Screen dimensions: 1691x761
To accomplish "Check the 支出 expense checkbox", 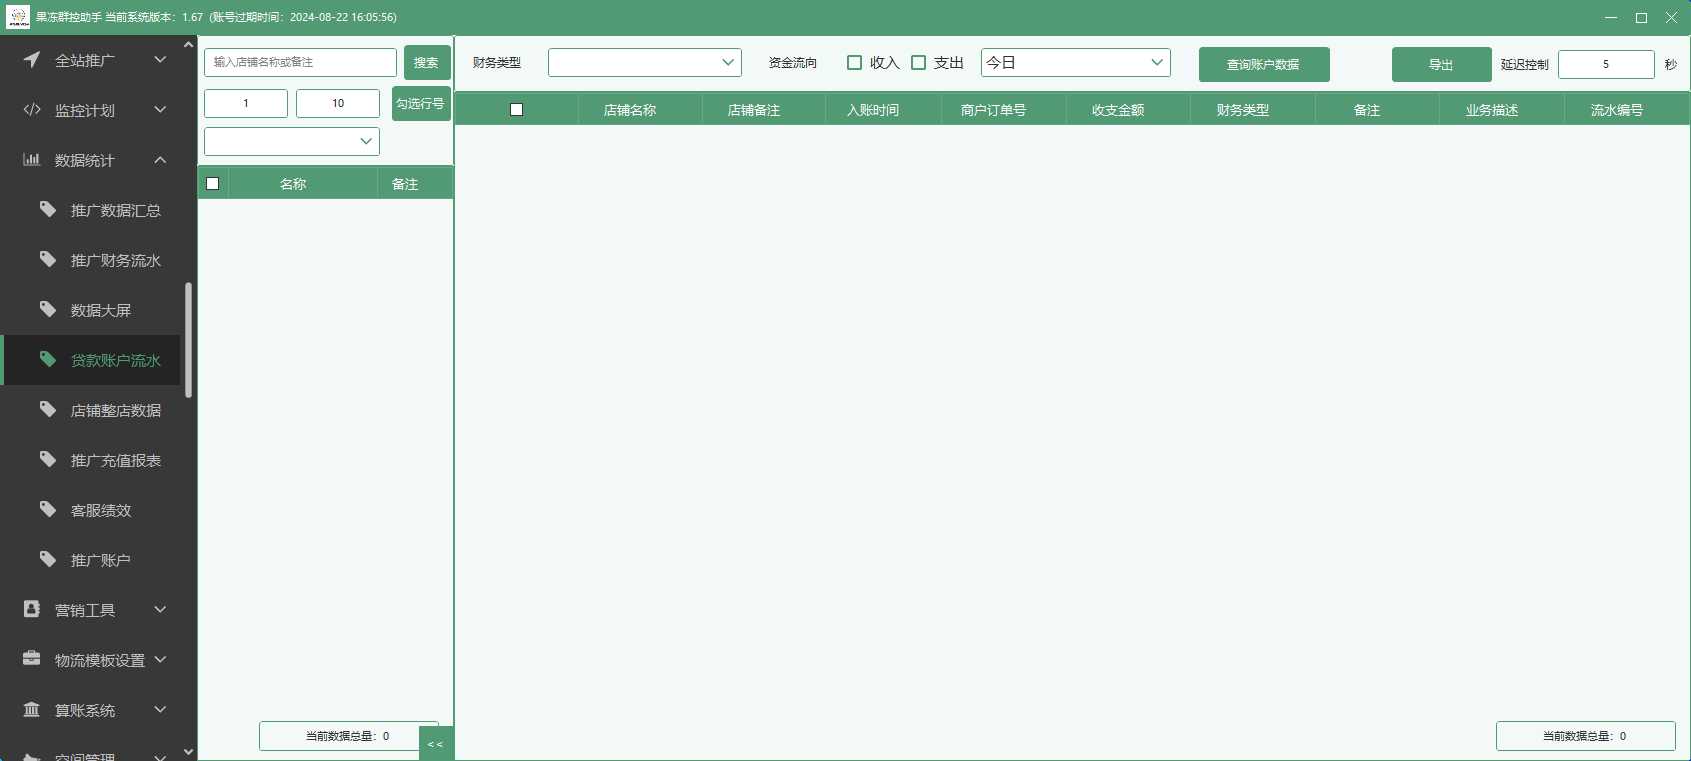I will pyautogui.click(x=918, y=62).
